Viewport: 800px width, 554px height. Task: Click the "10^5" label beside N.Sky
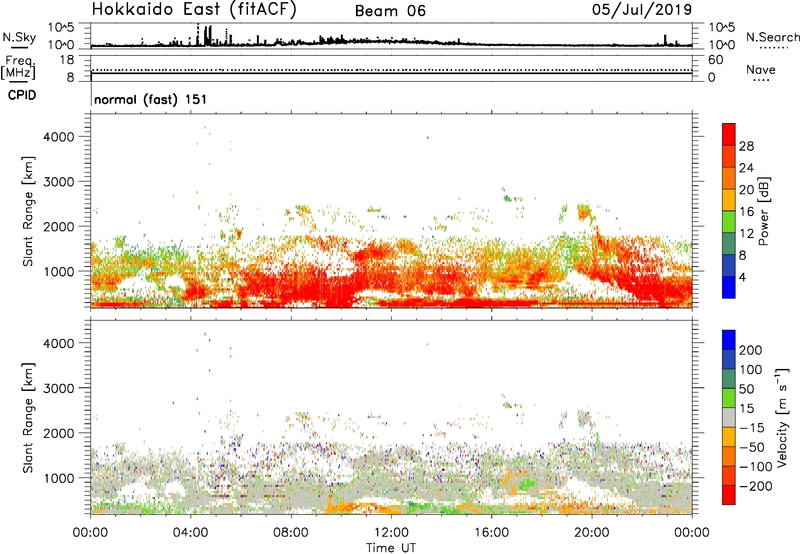pyautogui.click(x=61, y=28)
